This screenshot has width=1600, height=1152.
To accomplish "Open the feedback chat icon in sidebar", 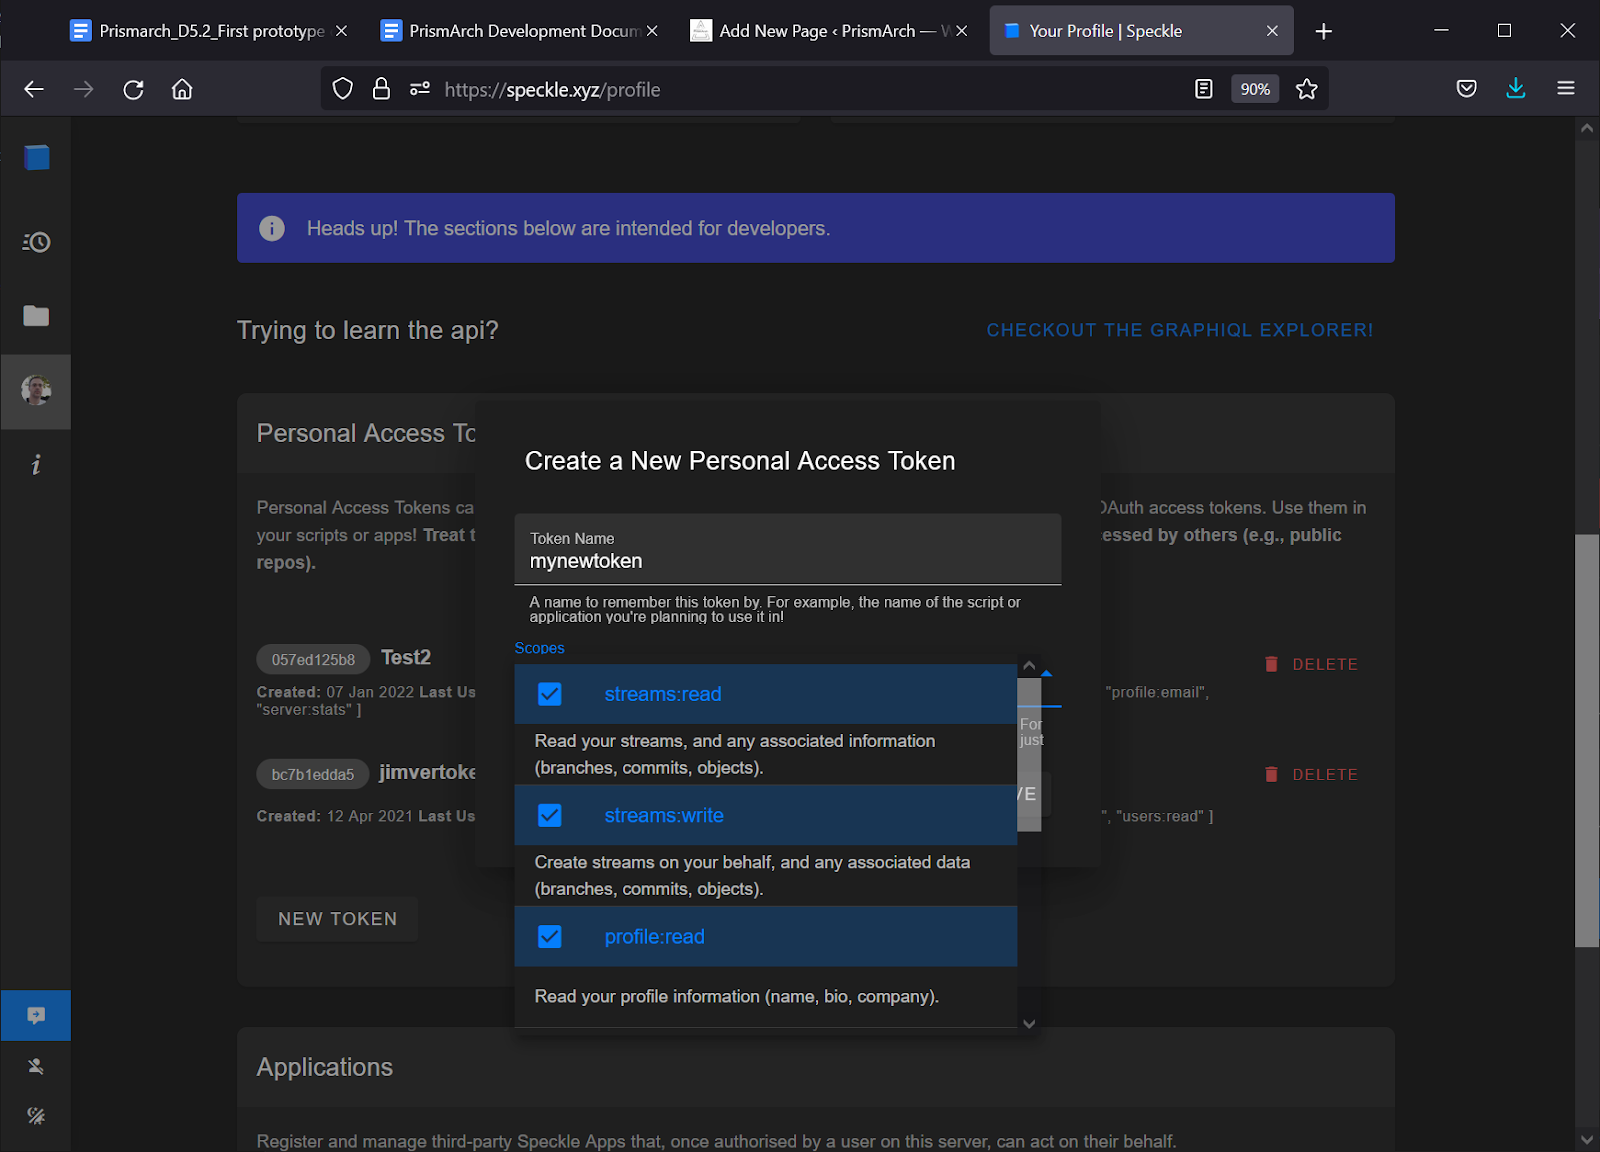I will [x=36, y=1015].
